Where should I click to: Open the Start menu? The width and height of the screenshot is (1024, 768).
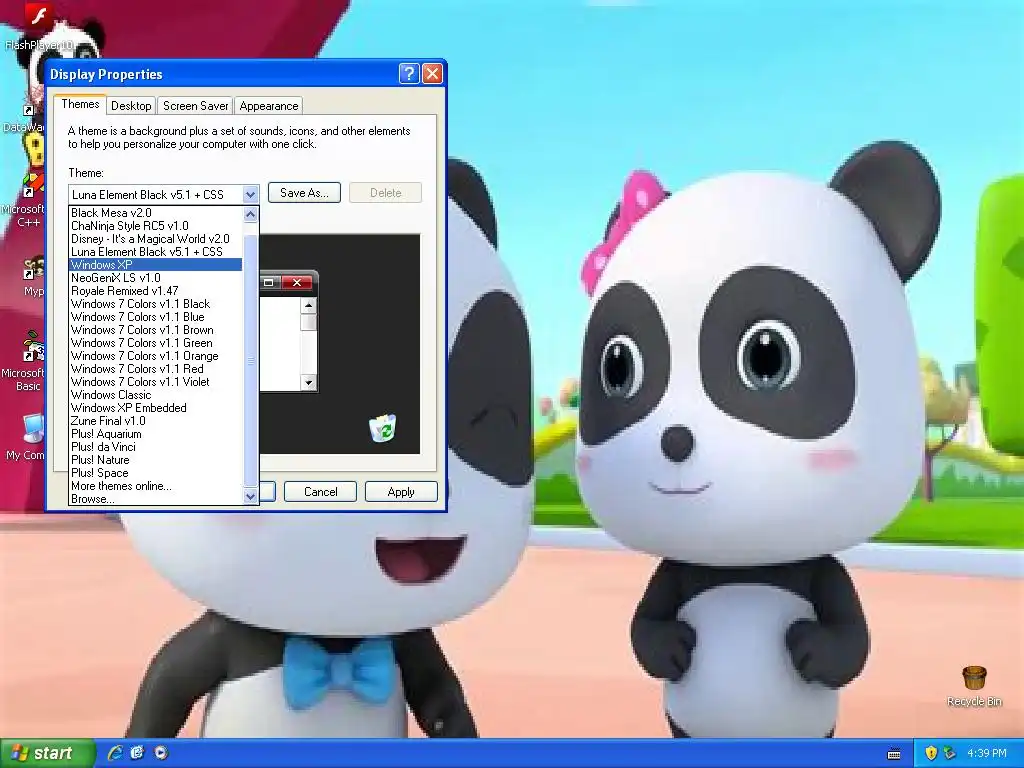(46, 753)
